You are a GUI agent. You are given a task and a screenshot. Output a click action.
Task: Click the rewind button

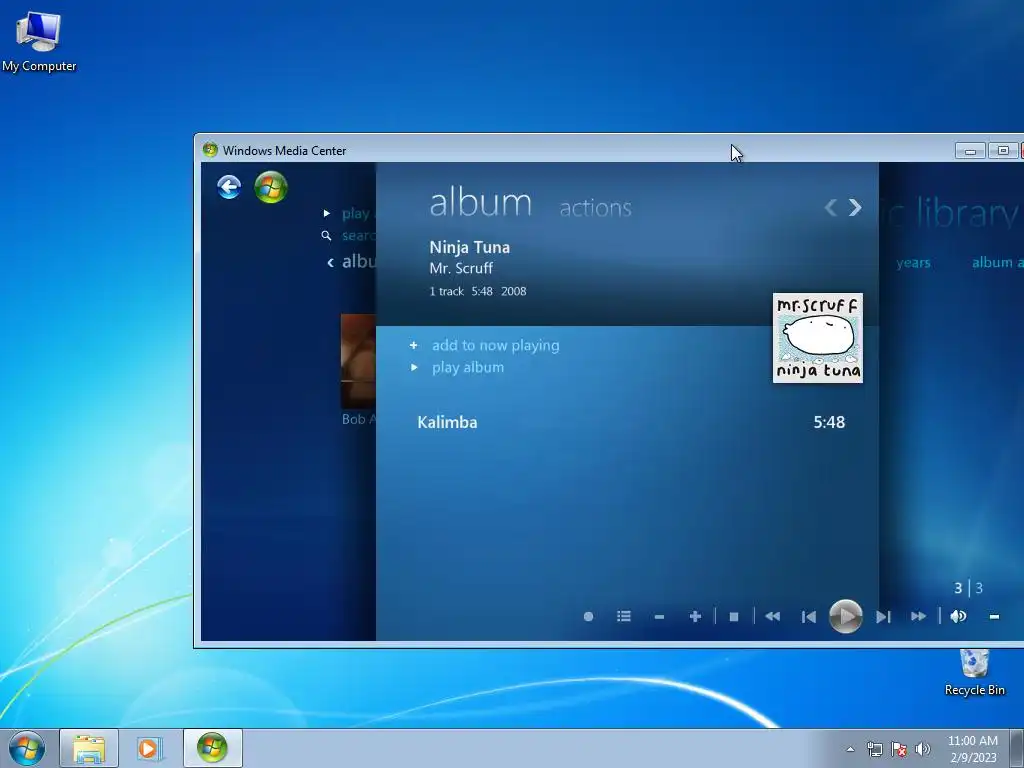tap(773, 616)
